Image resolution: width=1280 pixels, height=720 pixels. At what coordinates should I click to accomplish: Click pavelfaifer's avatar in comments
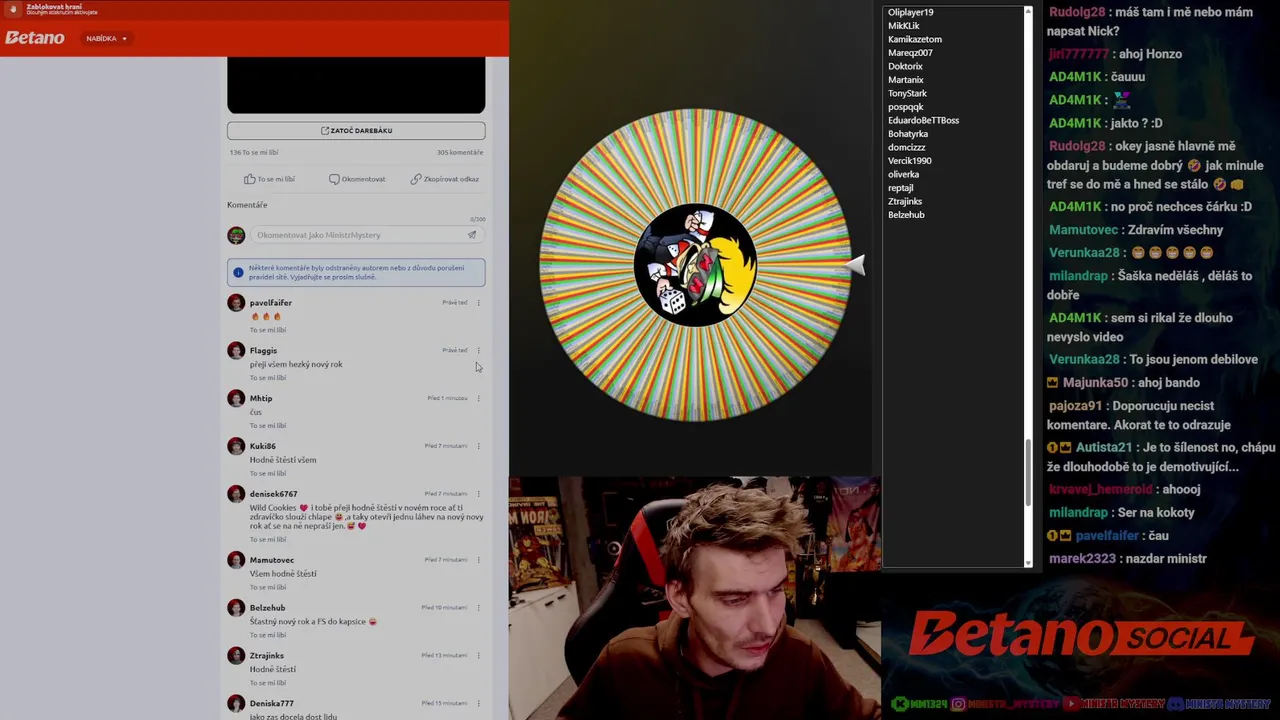236,303
